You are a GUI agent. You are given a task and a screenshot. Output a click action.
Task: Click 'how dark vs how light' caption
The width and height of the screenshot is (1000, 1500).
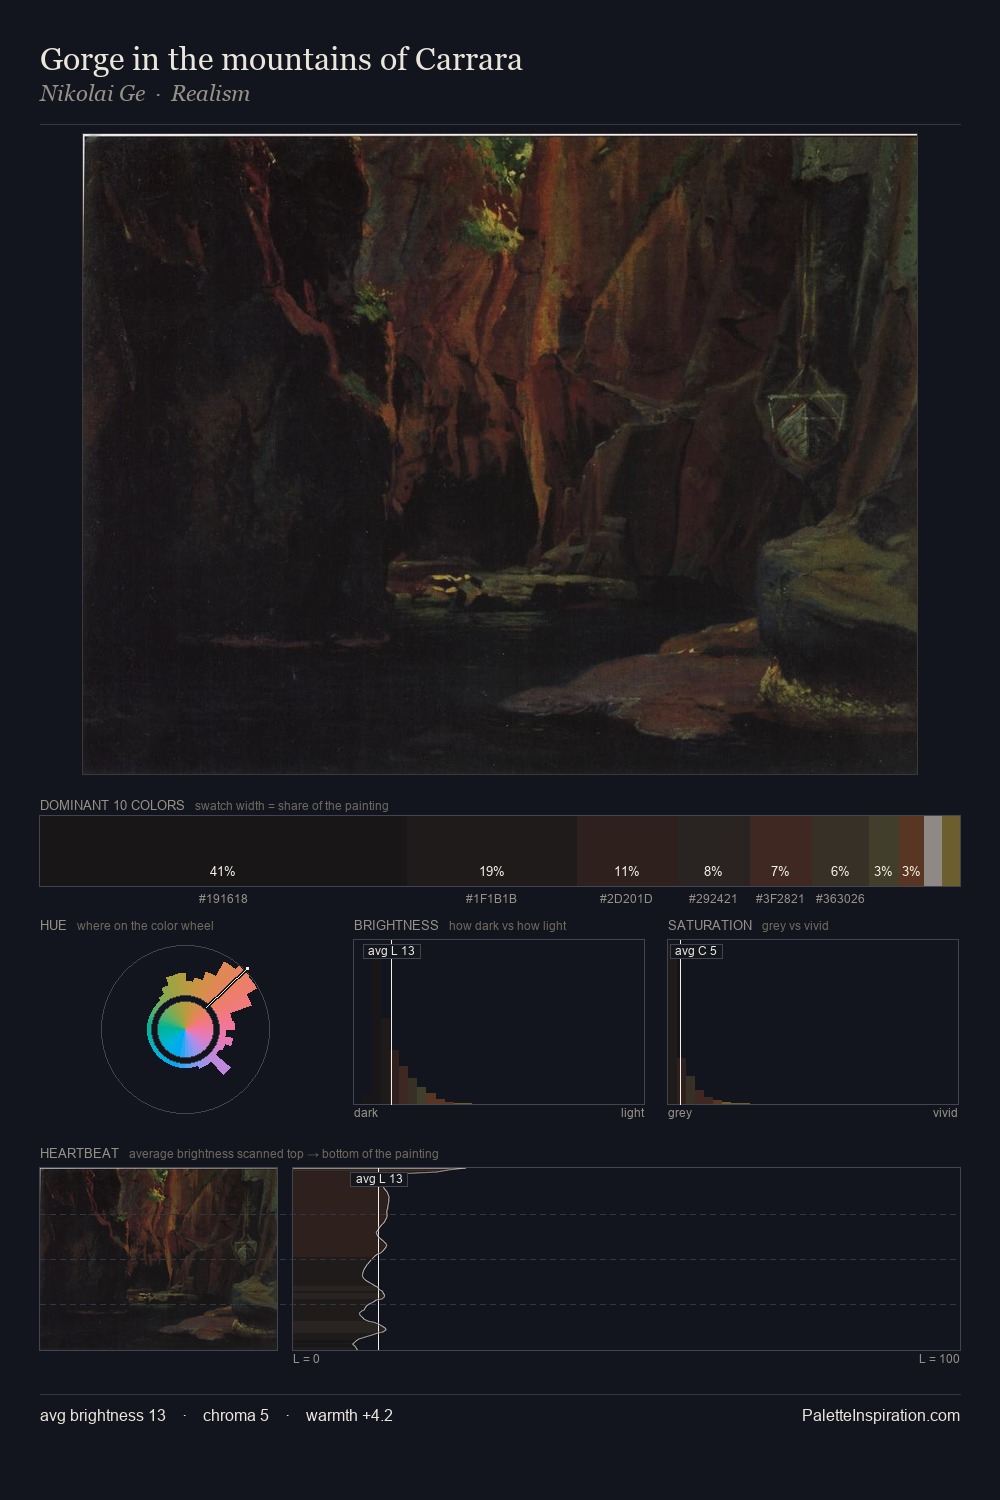click(x=507, y=926)
